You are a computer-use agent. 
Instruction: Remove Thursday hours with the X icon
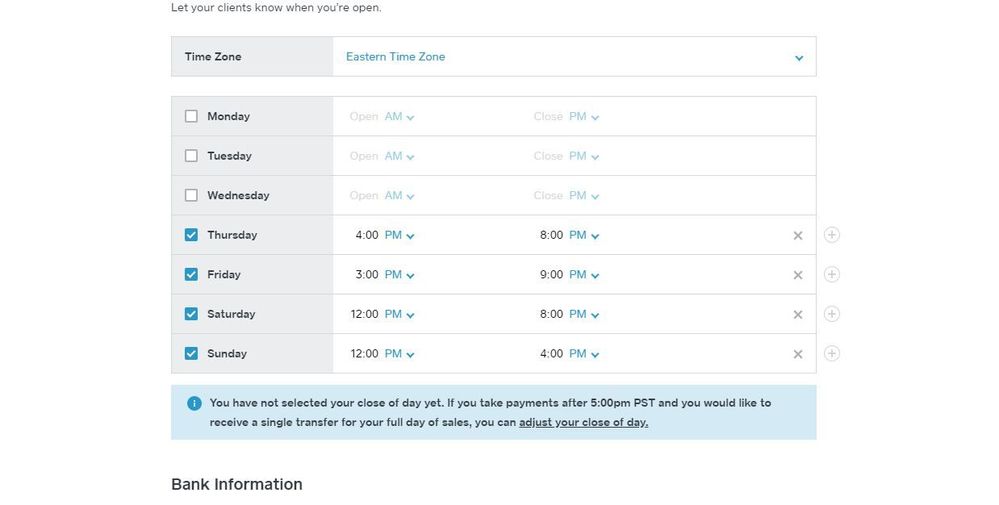798,236
